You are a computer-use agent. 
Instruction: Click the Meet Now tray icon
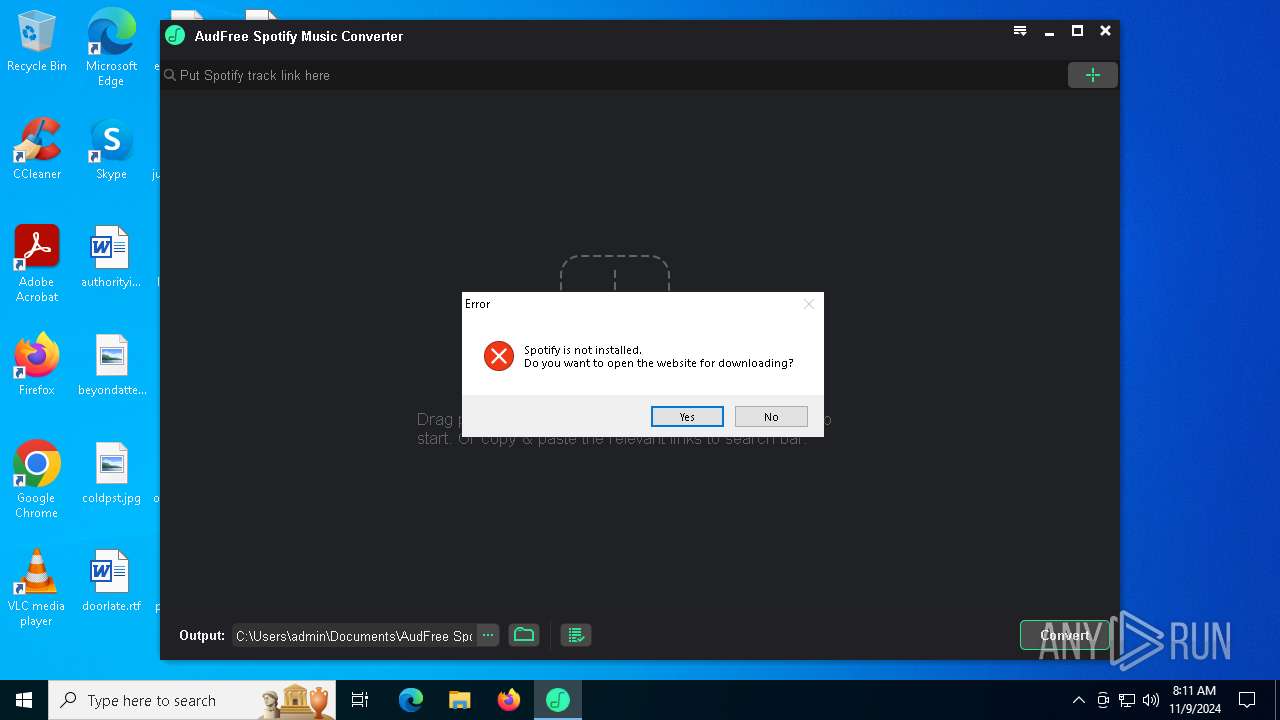point(1103,700)
